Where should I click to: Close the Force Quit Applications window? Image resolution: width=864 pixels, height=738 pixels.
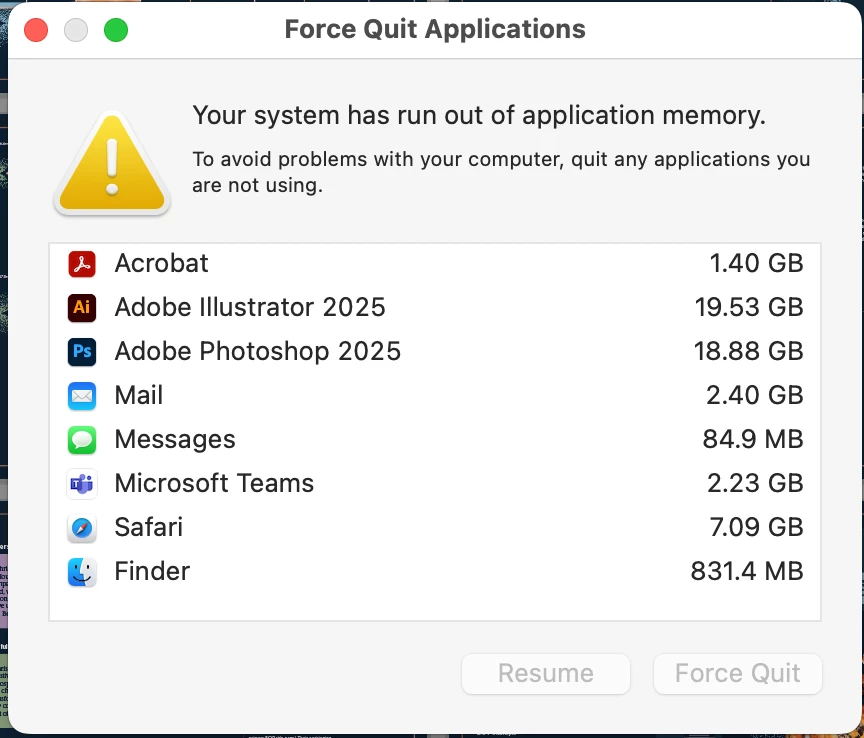pyautogui.click(x=36, y=30)
